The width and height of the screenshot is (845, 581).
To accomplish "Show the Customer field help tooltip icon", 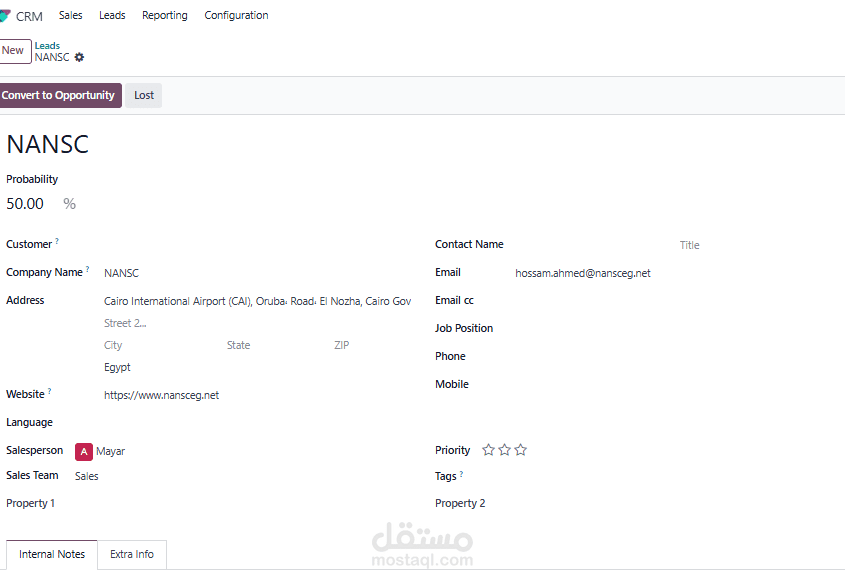I will 57,241.
